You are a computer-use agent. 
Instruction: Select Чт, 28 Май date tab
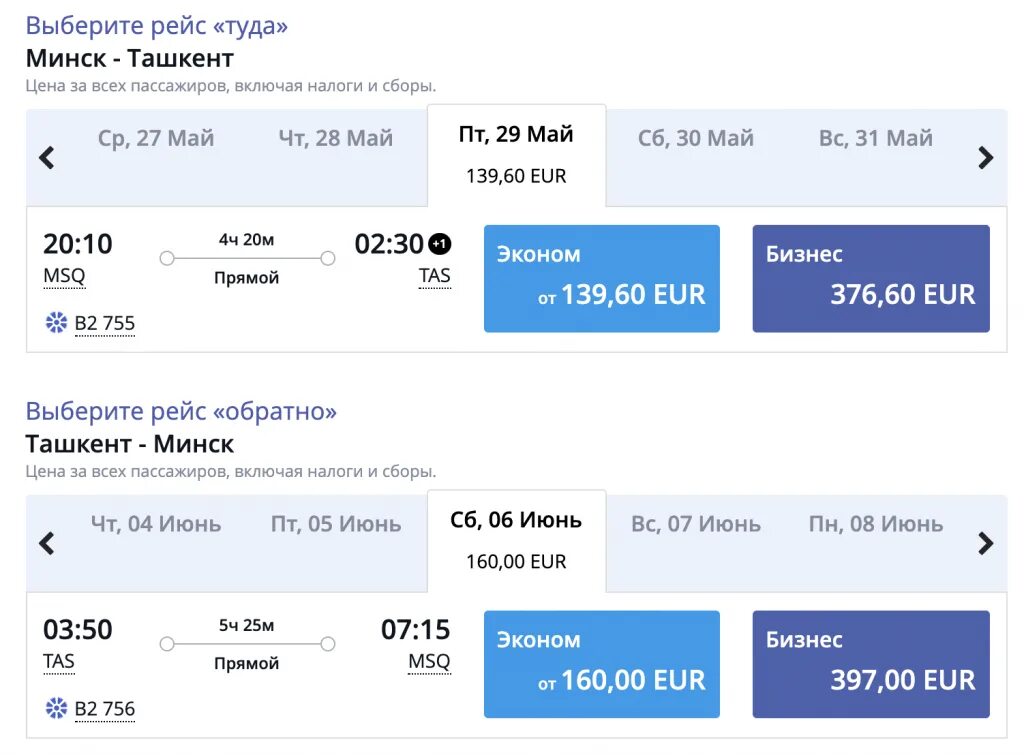335,139
